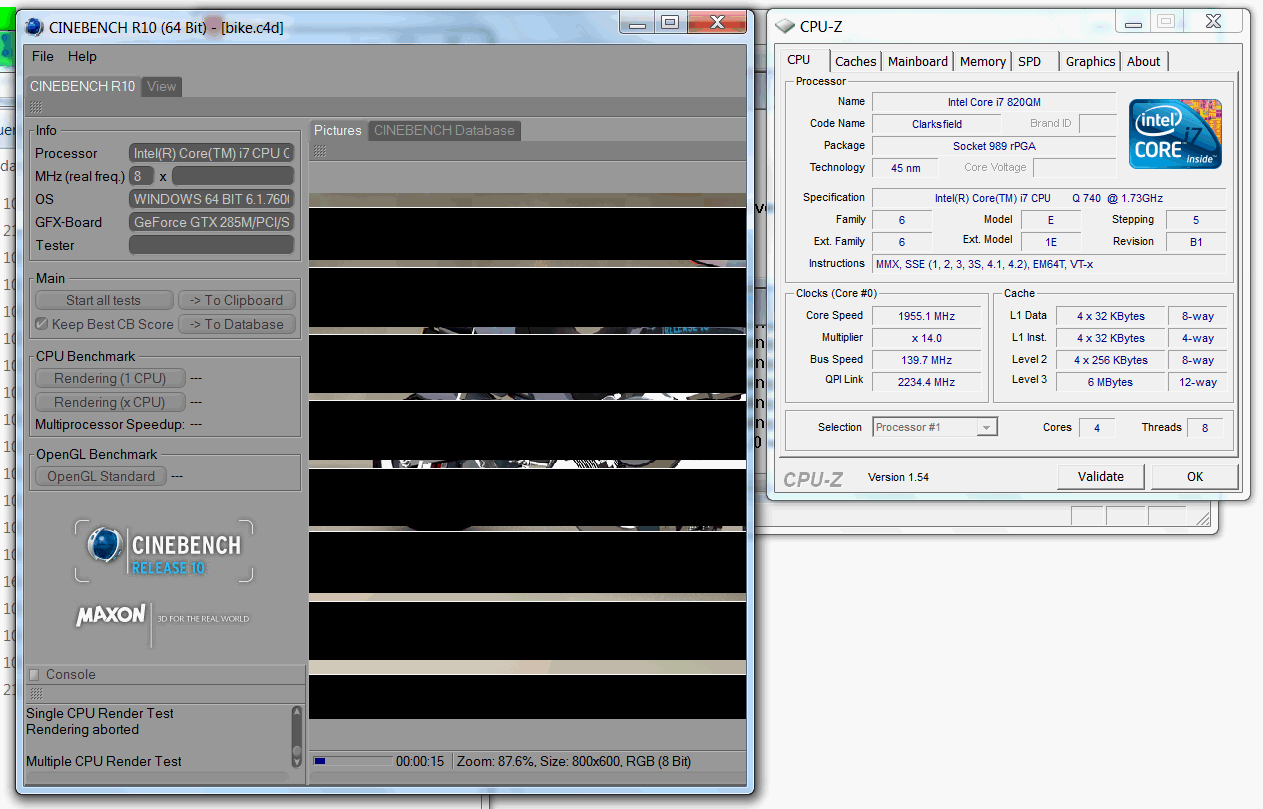Click the Rendering (1 CPU) button
Screen dimensions: 1263x809
tap(110, 378)
